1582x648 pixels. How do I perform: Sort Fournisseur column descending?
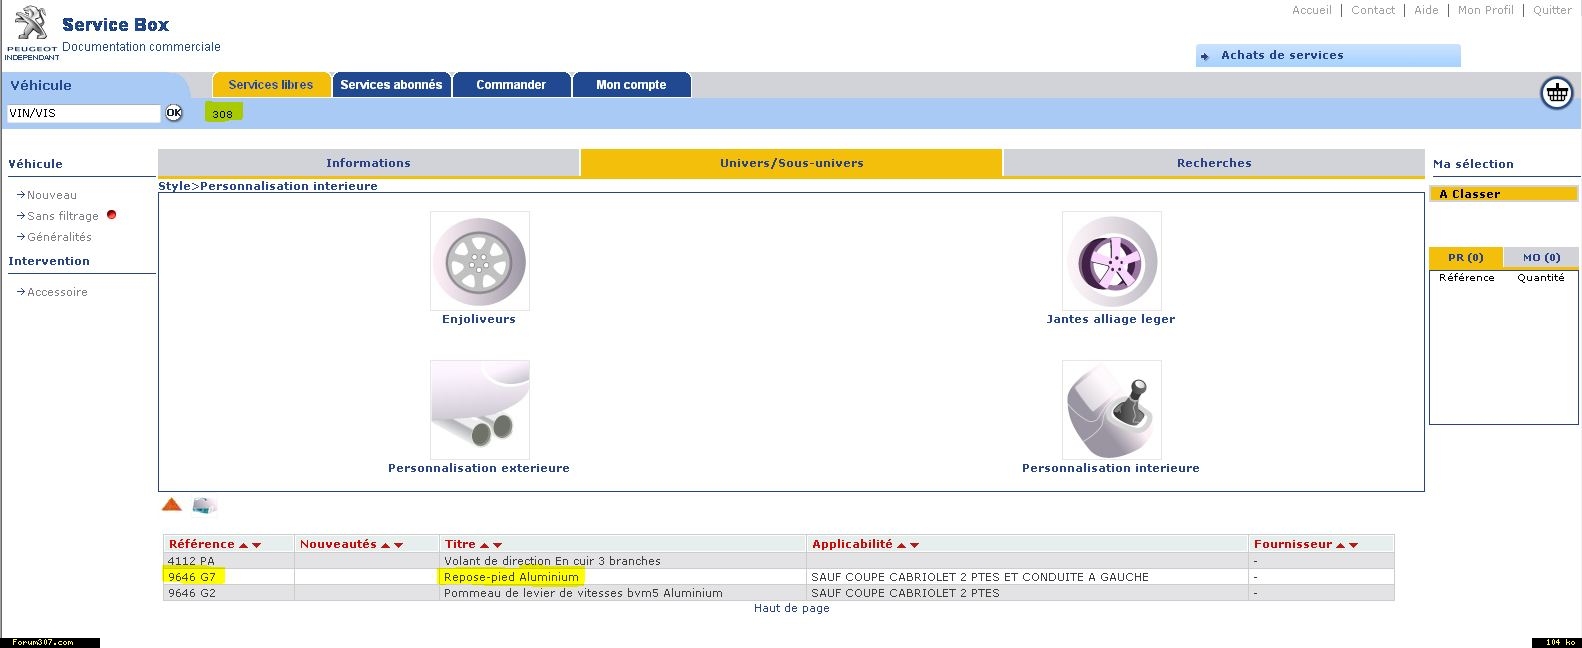pos(1354,545)
